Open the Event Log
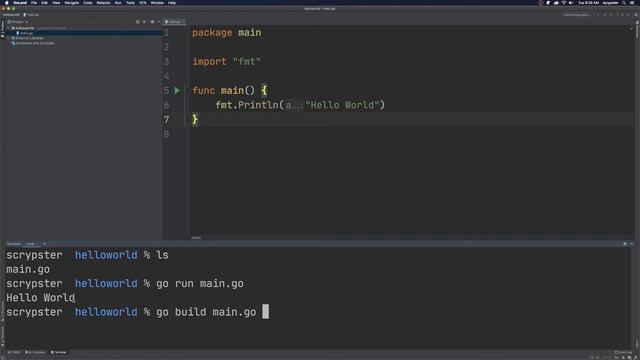This screenshot has width=640, height=360. 624,352
